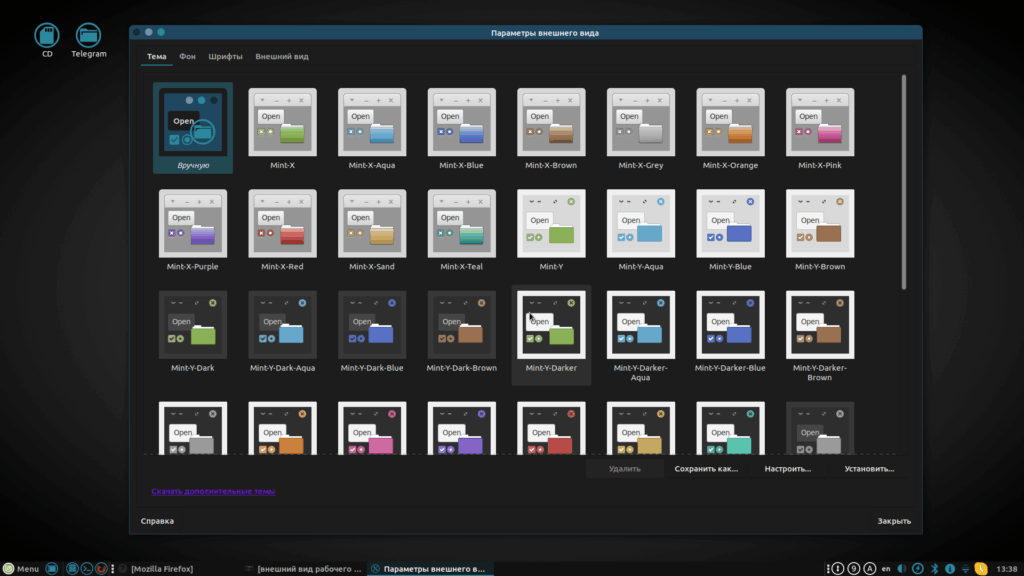Click the Сохранить как... button
Viewport: 1024px width, 576px height.
click(x=706, y=468)
